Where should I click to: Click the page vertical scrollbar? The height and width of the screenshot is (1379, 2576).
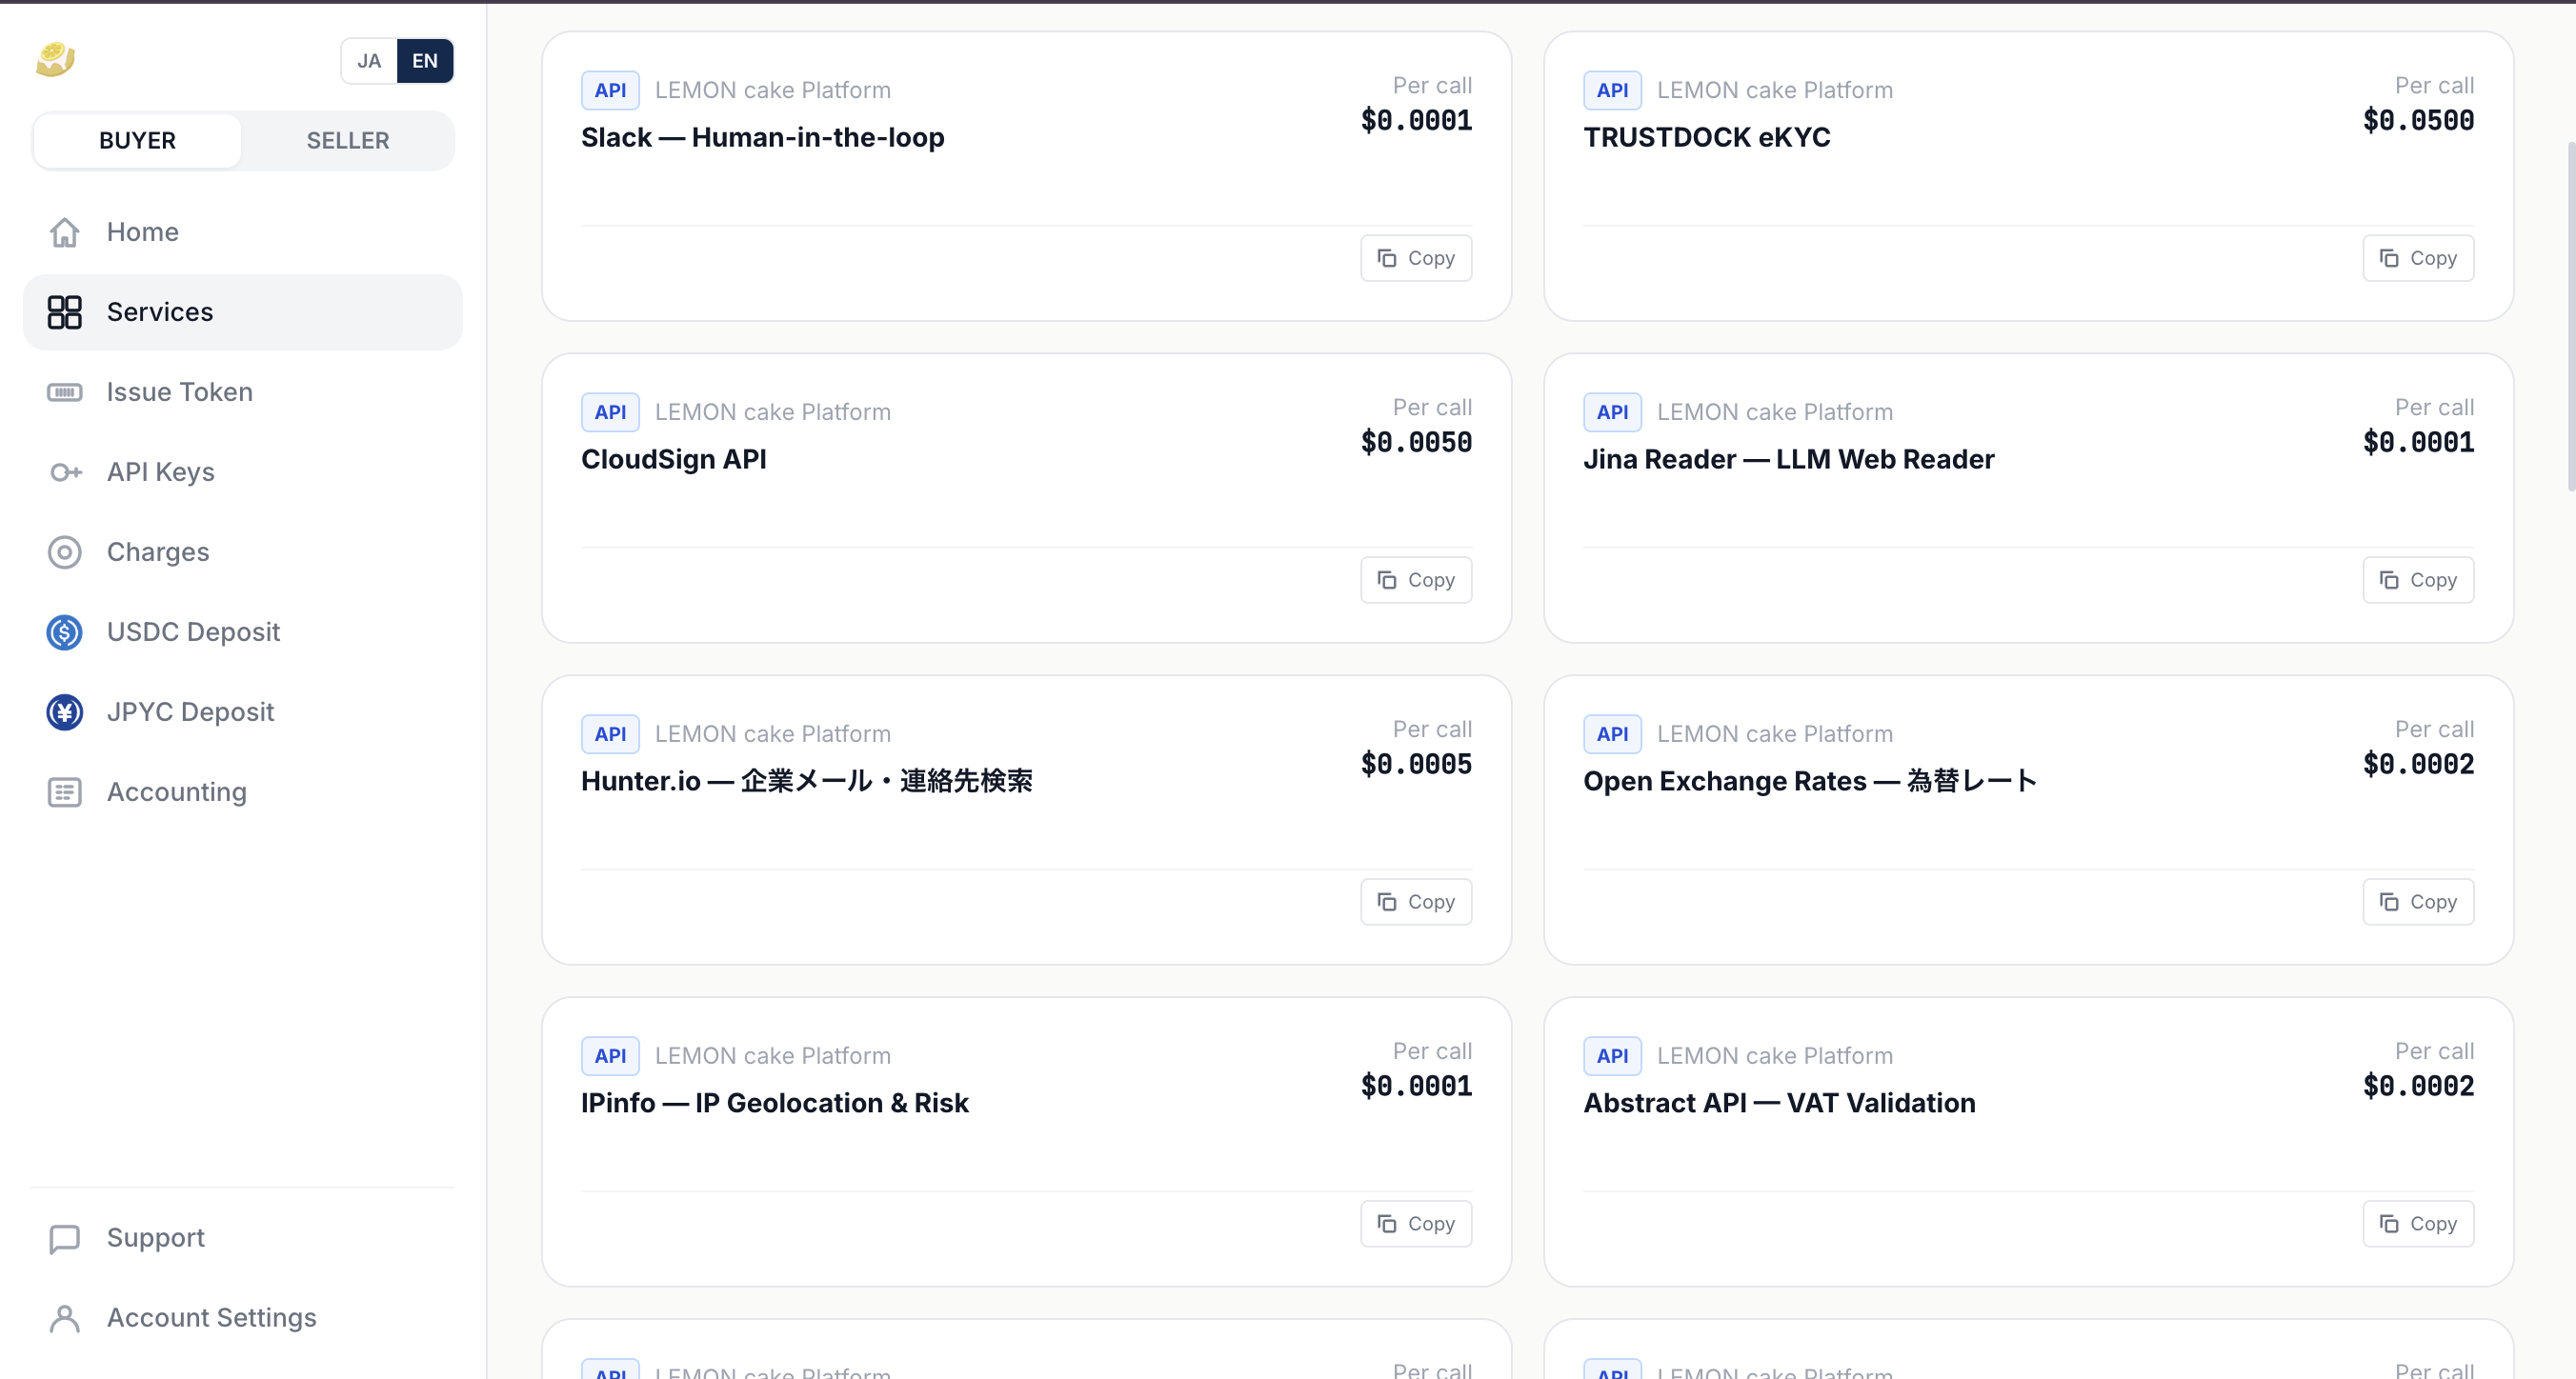[x=2570, y=316]
